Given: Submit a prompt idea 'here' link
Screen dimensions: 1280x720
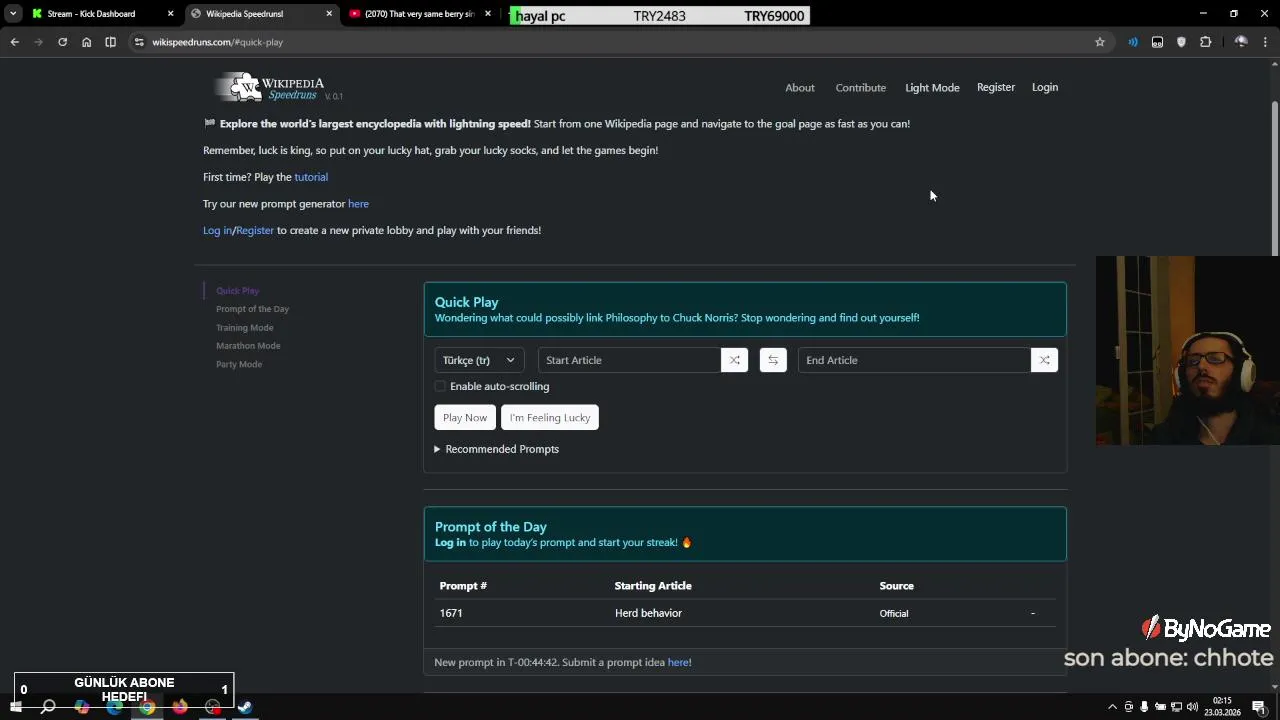Looking at the screenshot, I should (678, 662).
